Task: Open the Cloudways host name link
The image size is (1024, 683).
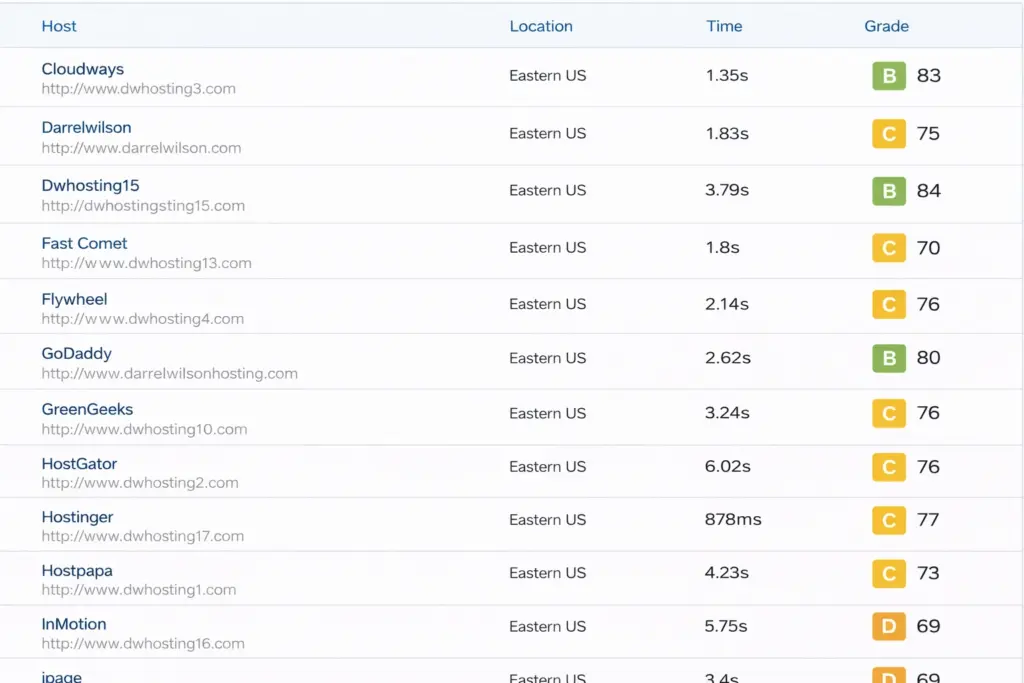Action: click(83, 69)
